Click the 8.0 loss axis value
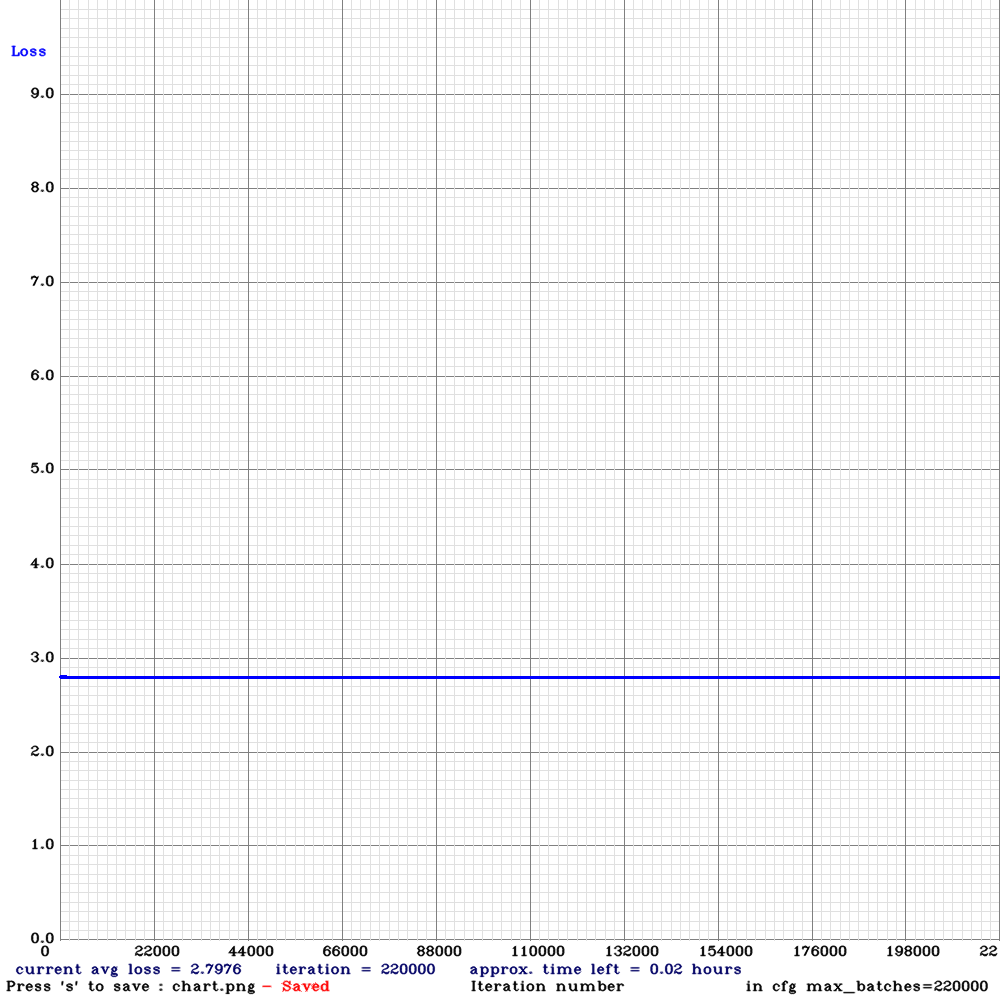Image resolution: width=1000 pixels, height=1000 pixels. click(42, 188)
